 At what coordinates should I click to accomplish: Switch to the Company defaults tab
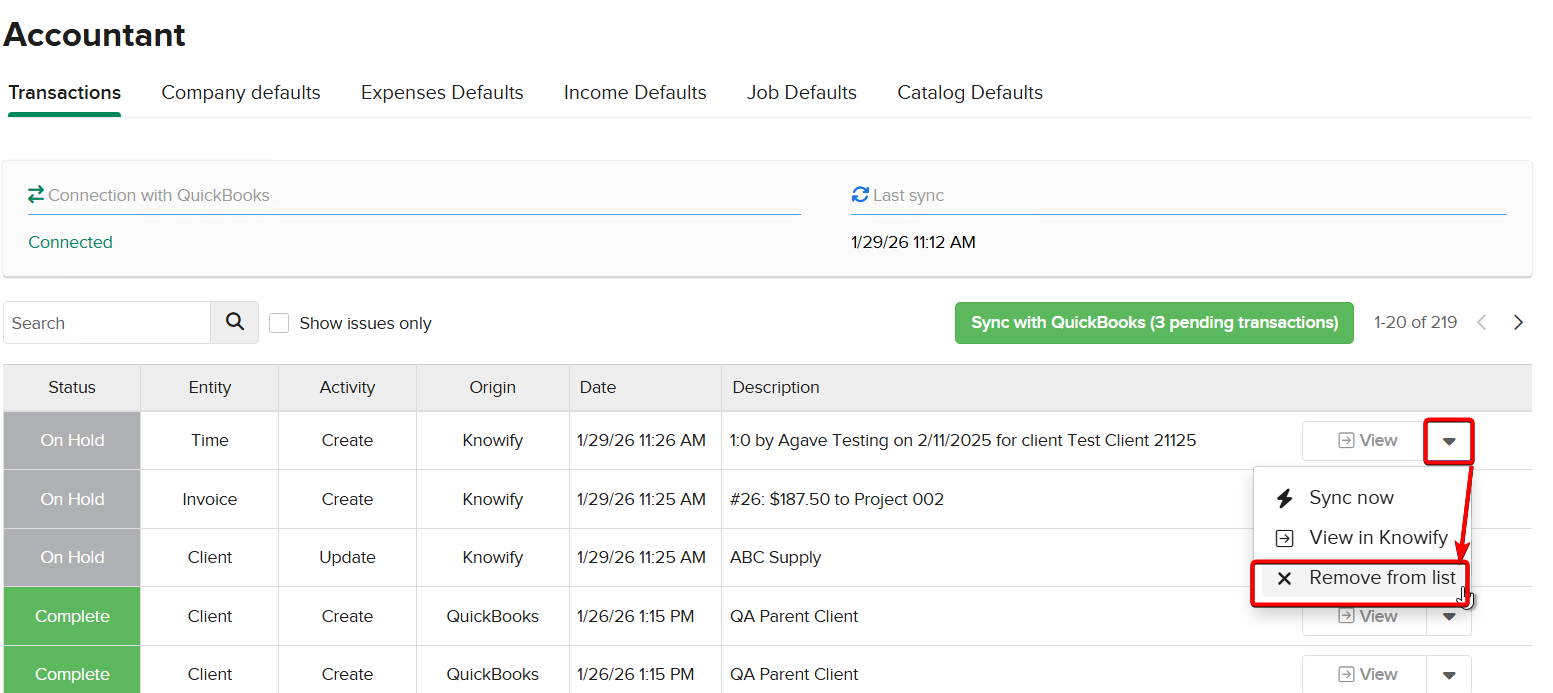(241, 93)
